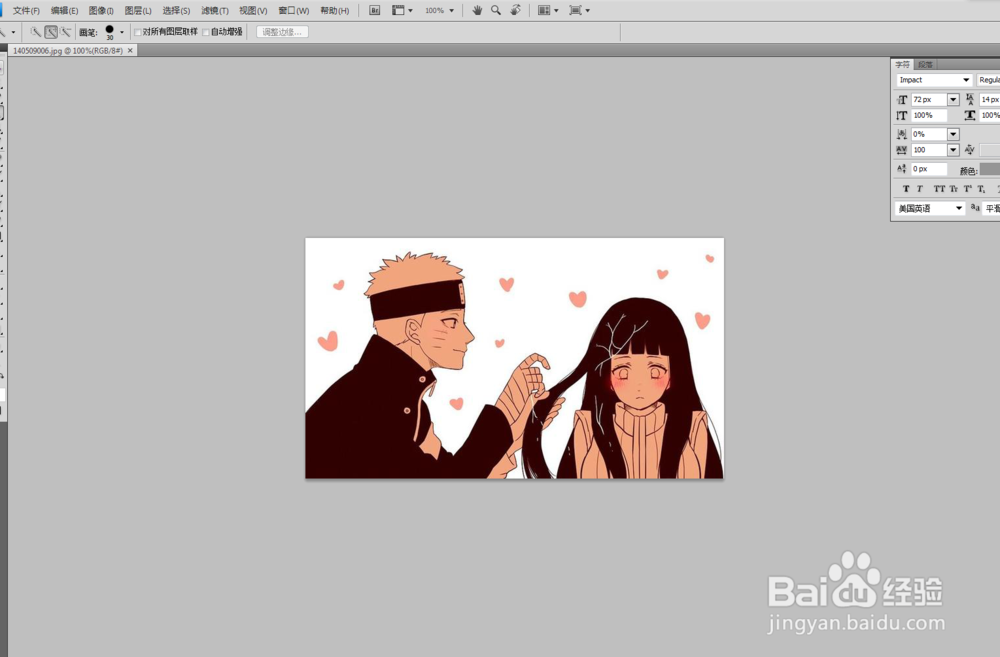Viewport: 1000px width, 657px height.
Task: Click the horizontal scale 100% field
Action: coord(990,115)
